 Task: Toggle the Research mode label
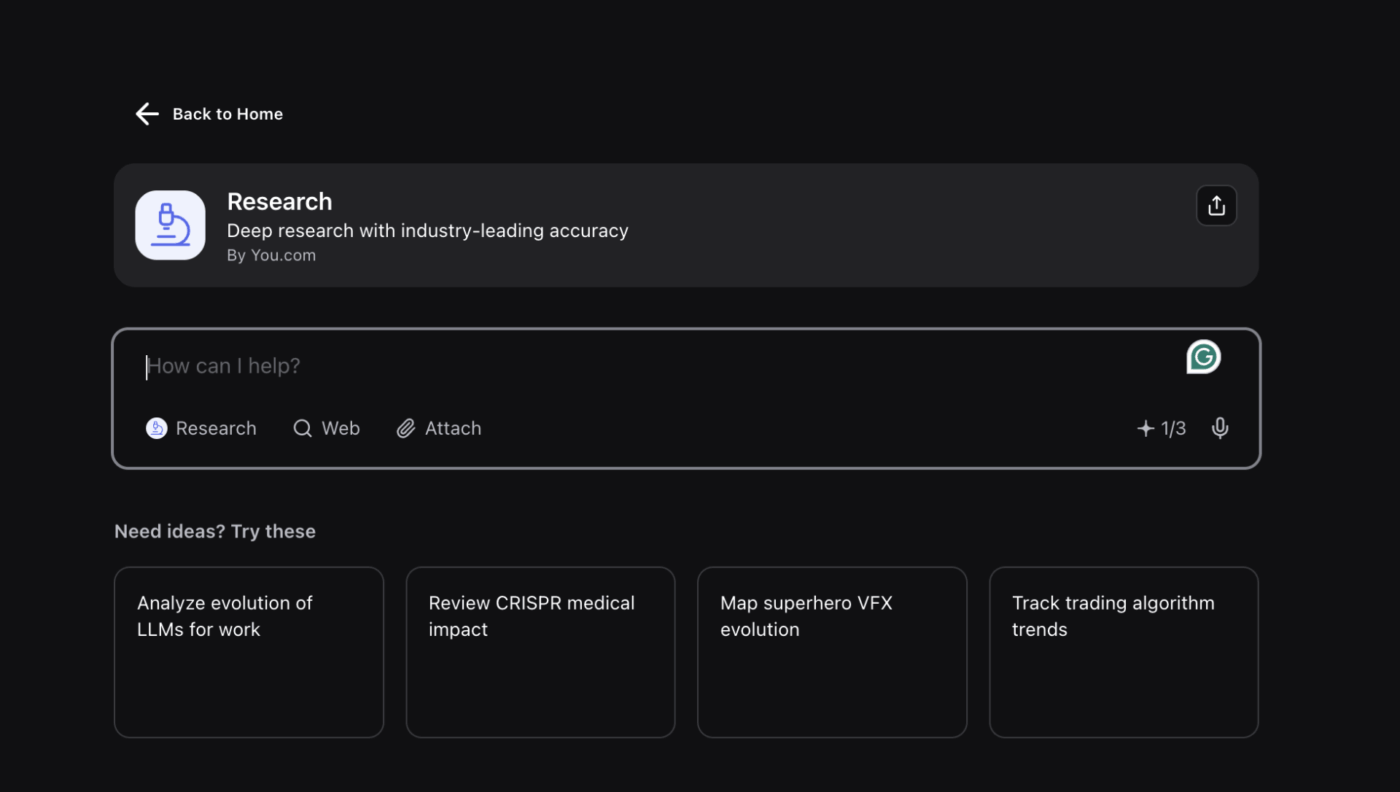tap(216, 428)
